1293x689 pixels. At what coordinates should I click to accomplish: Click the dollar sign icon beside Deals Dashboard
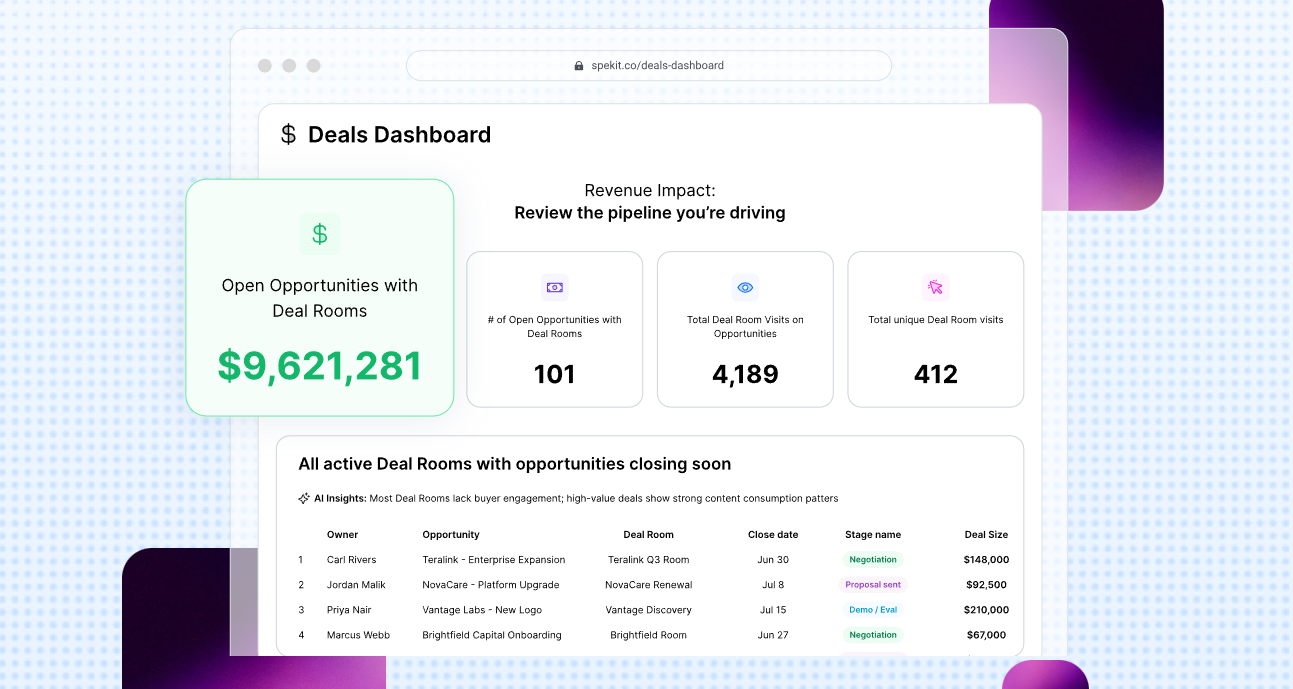pyautogui.click(x=288, y=135)
